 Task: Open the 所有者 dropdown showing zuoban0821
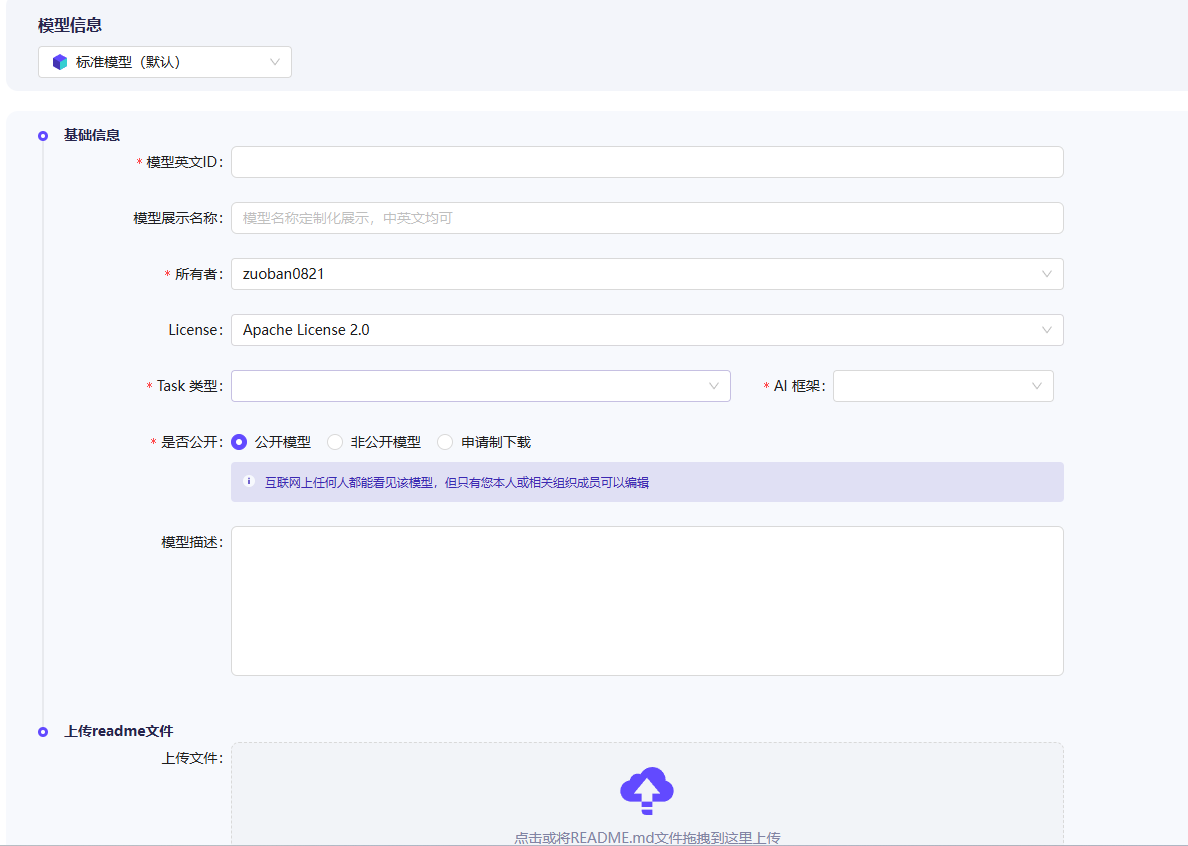click(647, 274)
